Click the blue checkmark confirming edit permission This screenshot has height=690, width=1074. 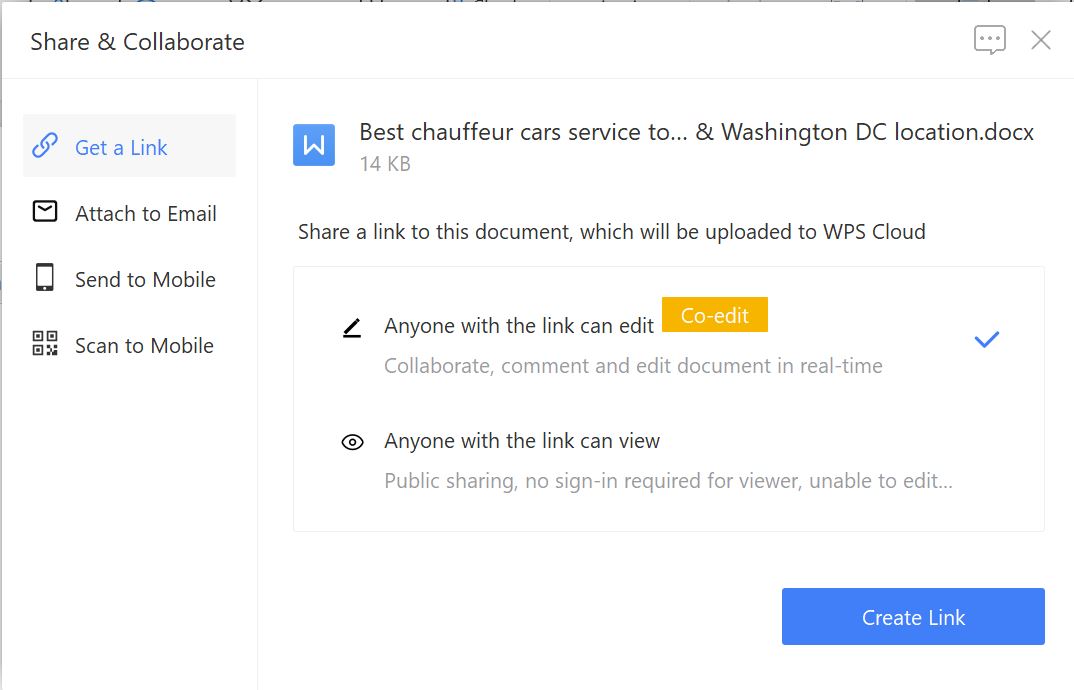click(986, 339)
